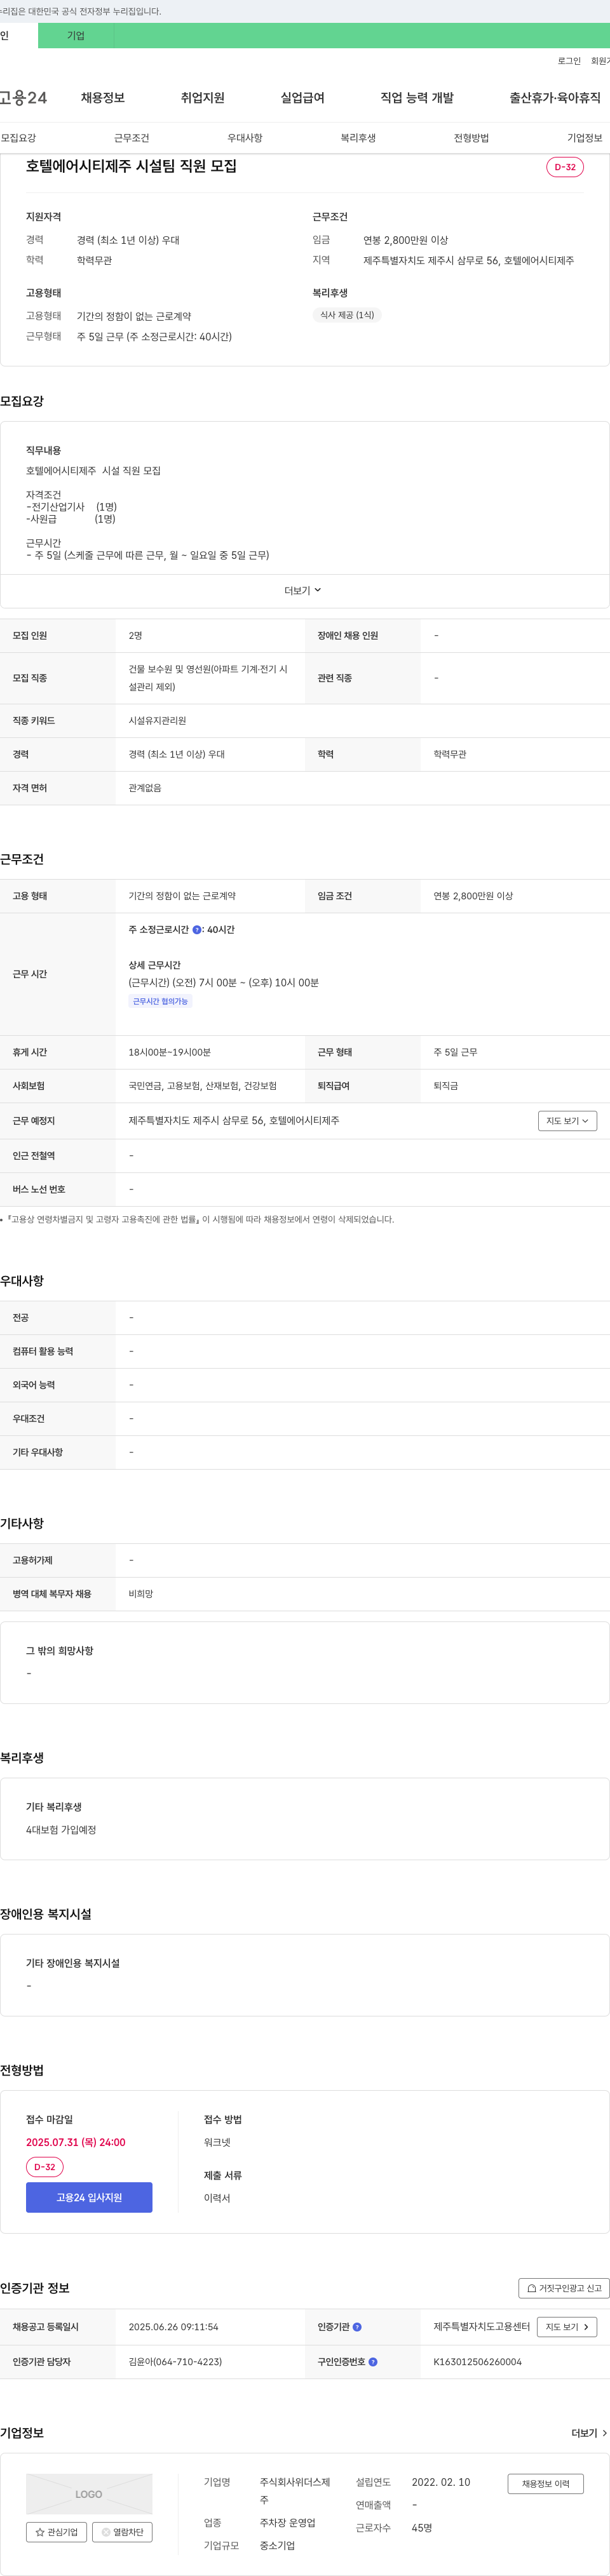
Task: Click 구인인증번호 value K163012506260004
Action: [x=477, y=2362]
